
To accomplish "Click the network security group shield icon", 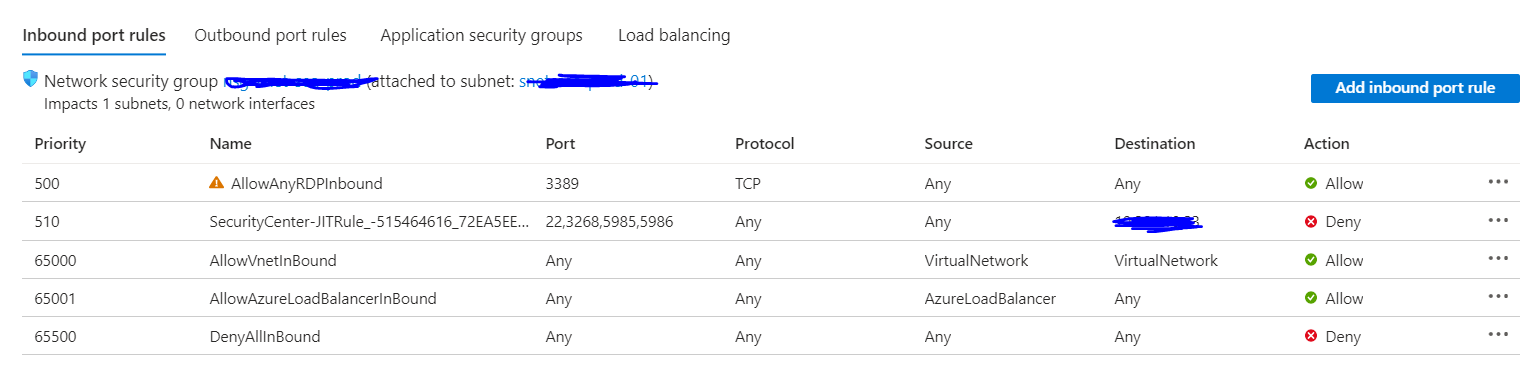I will (x=30, y=79).
